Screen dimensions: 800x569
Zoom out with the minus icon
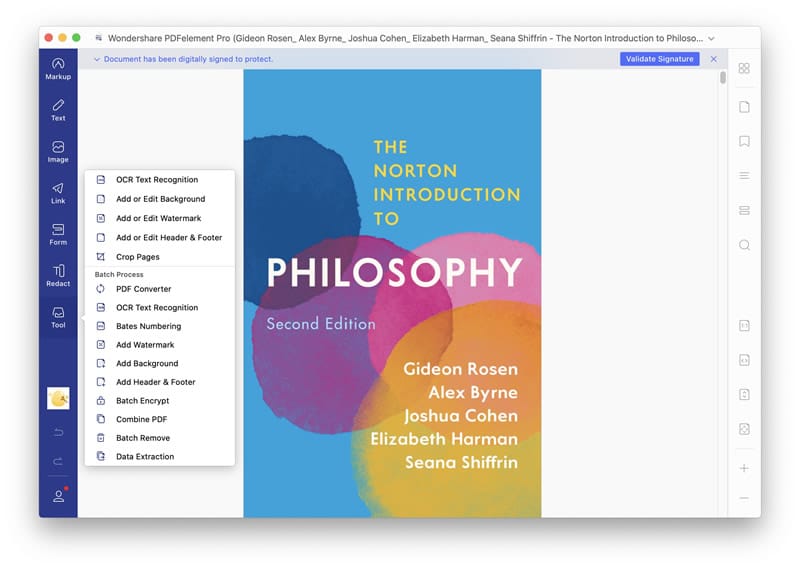point(744,498)
